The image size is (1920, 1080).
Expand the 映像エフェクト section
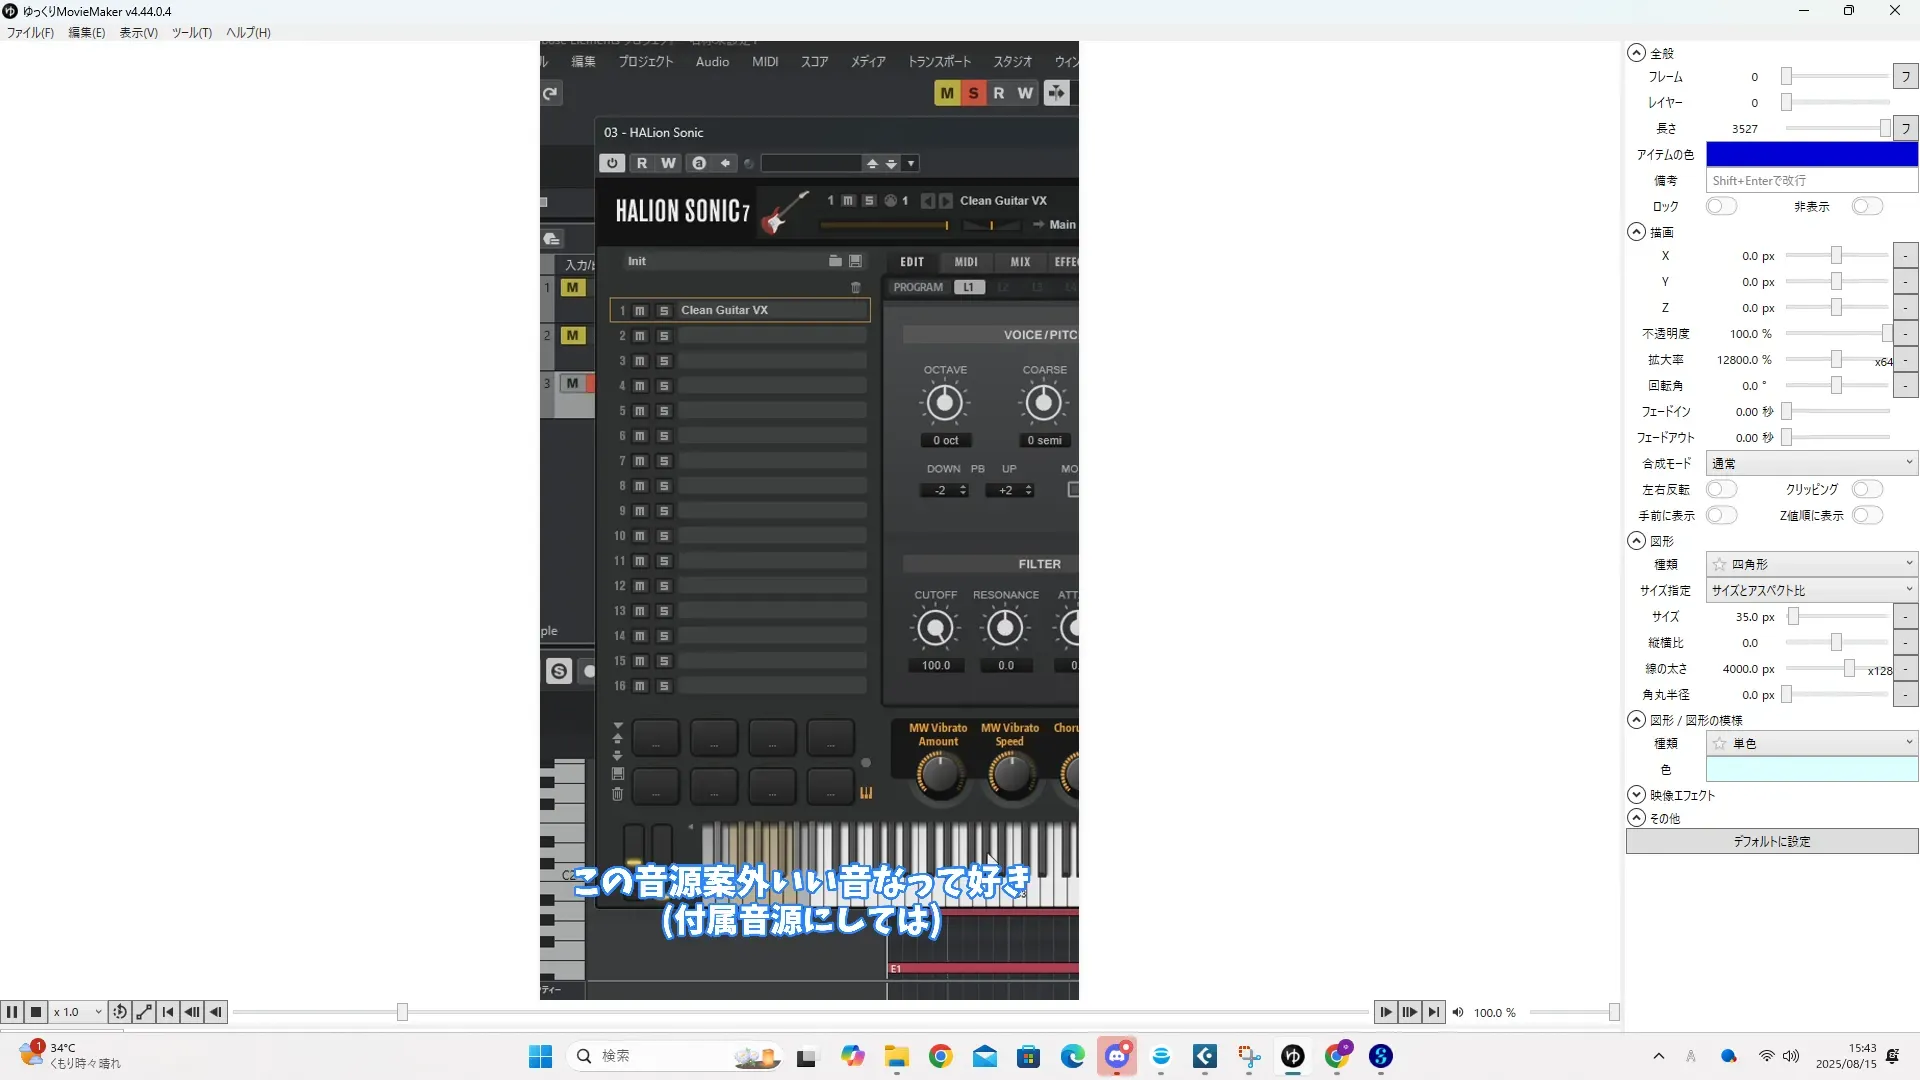click(x=1636, y=795)
